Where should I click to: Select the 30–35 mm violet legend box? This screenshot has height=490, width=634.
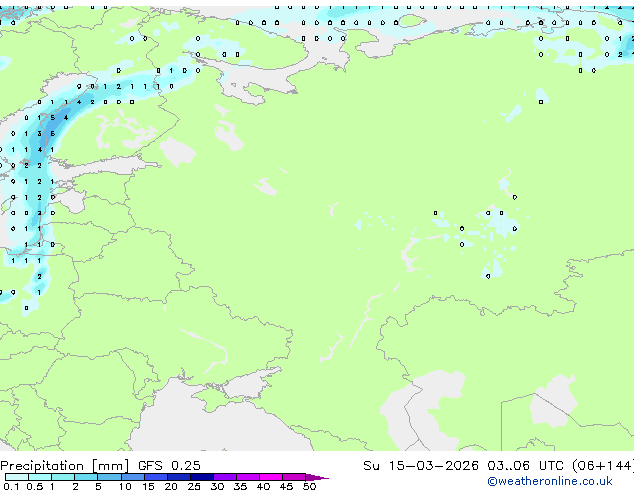point(225,477)
